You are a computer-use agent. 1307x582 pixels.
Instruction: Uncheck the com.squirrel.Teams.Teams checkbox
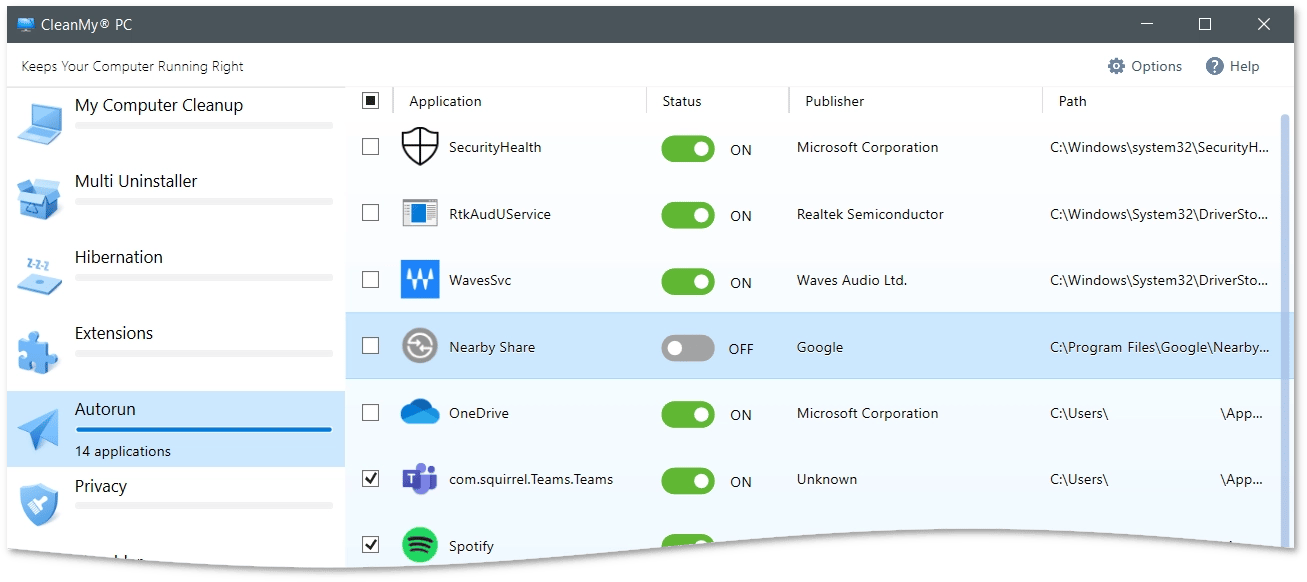tap(371, 479)
